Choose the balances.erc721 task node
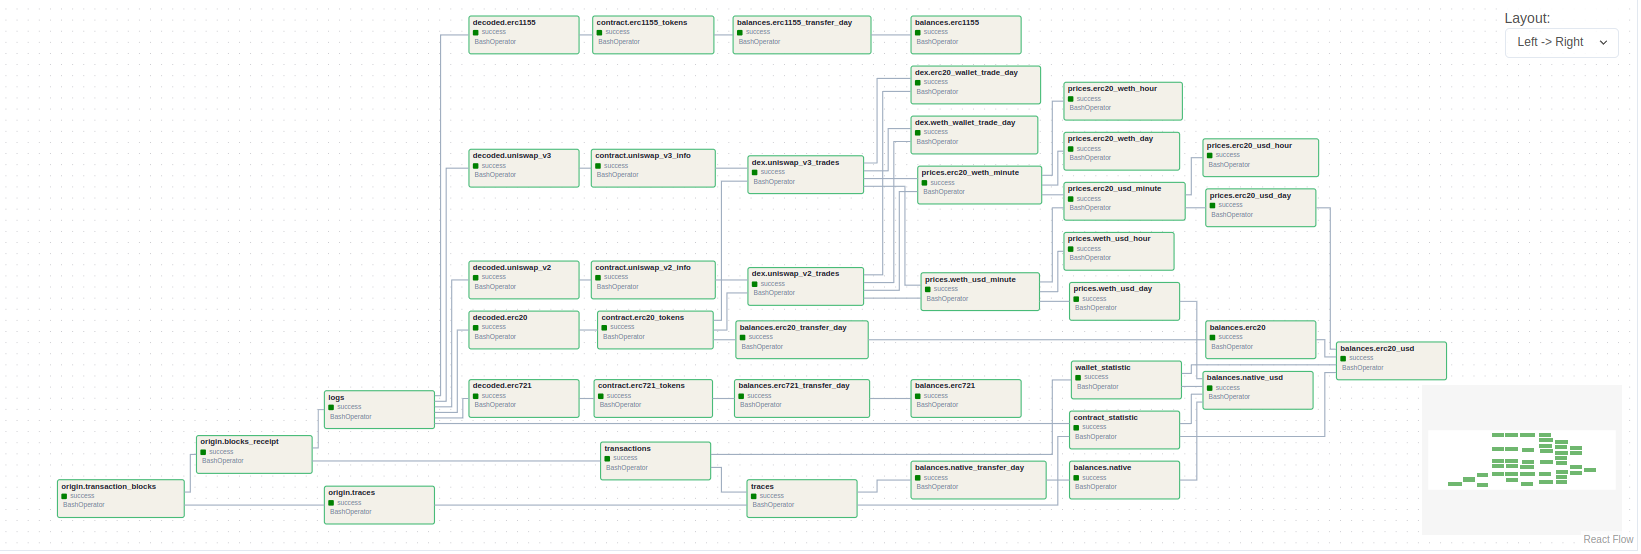This screenshot has width=1641, height=554. pyautogui.click(x=966, y=398)
